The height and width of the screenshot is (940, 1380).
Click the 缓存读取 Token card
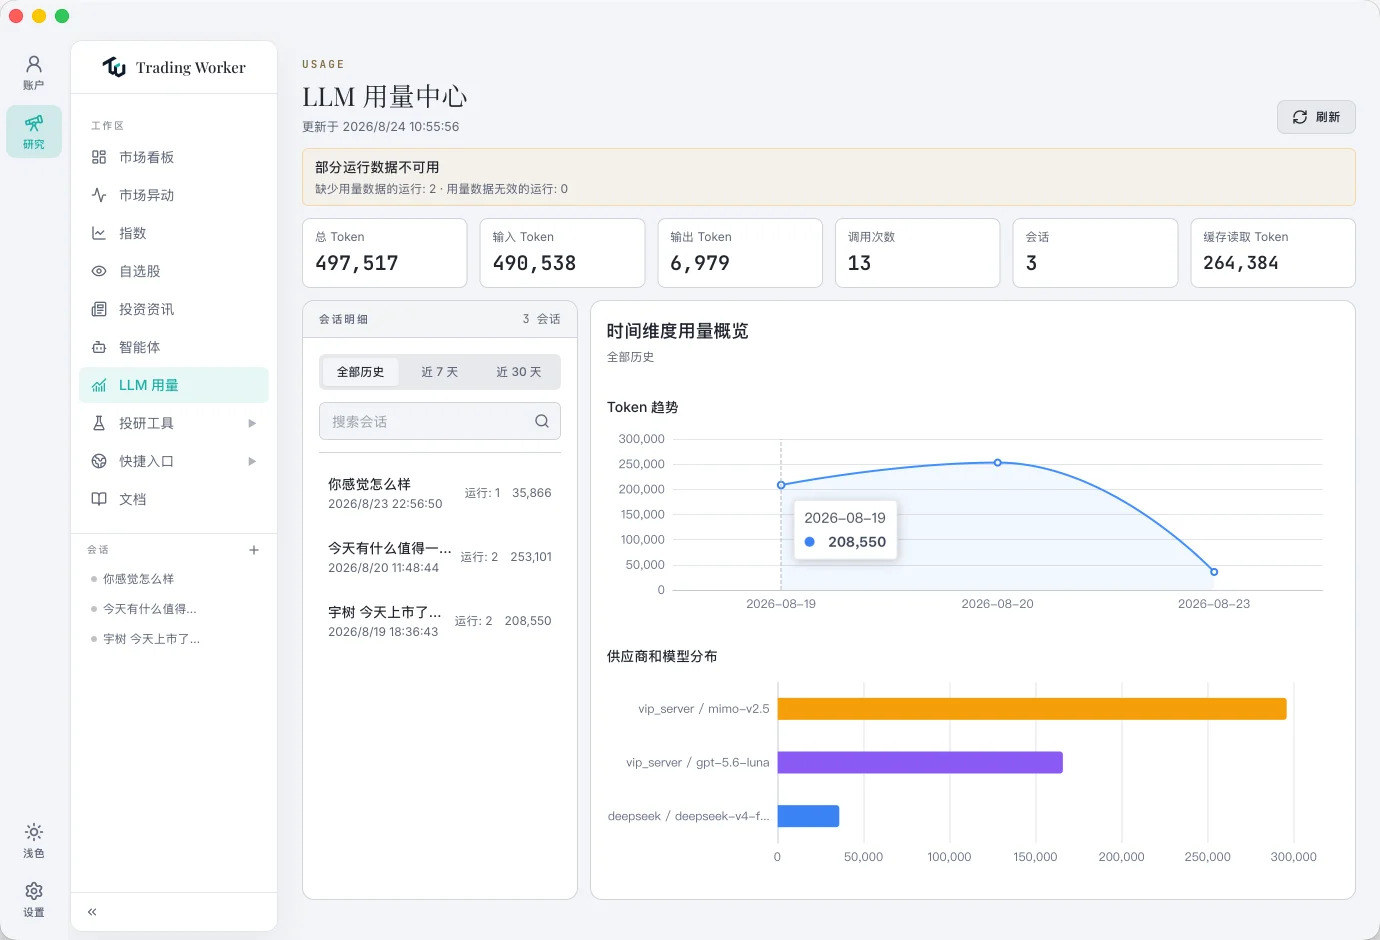click(1273, 253)
